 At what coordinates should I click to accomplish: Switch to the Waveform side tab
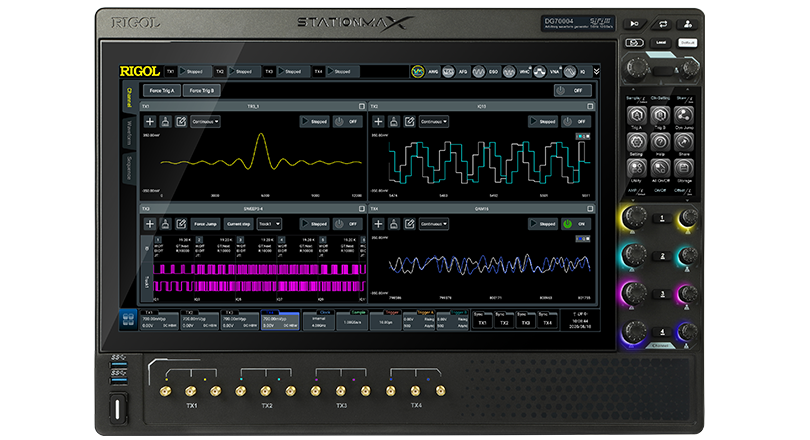(x=129, y=131)
